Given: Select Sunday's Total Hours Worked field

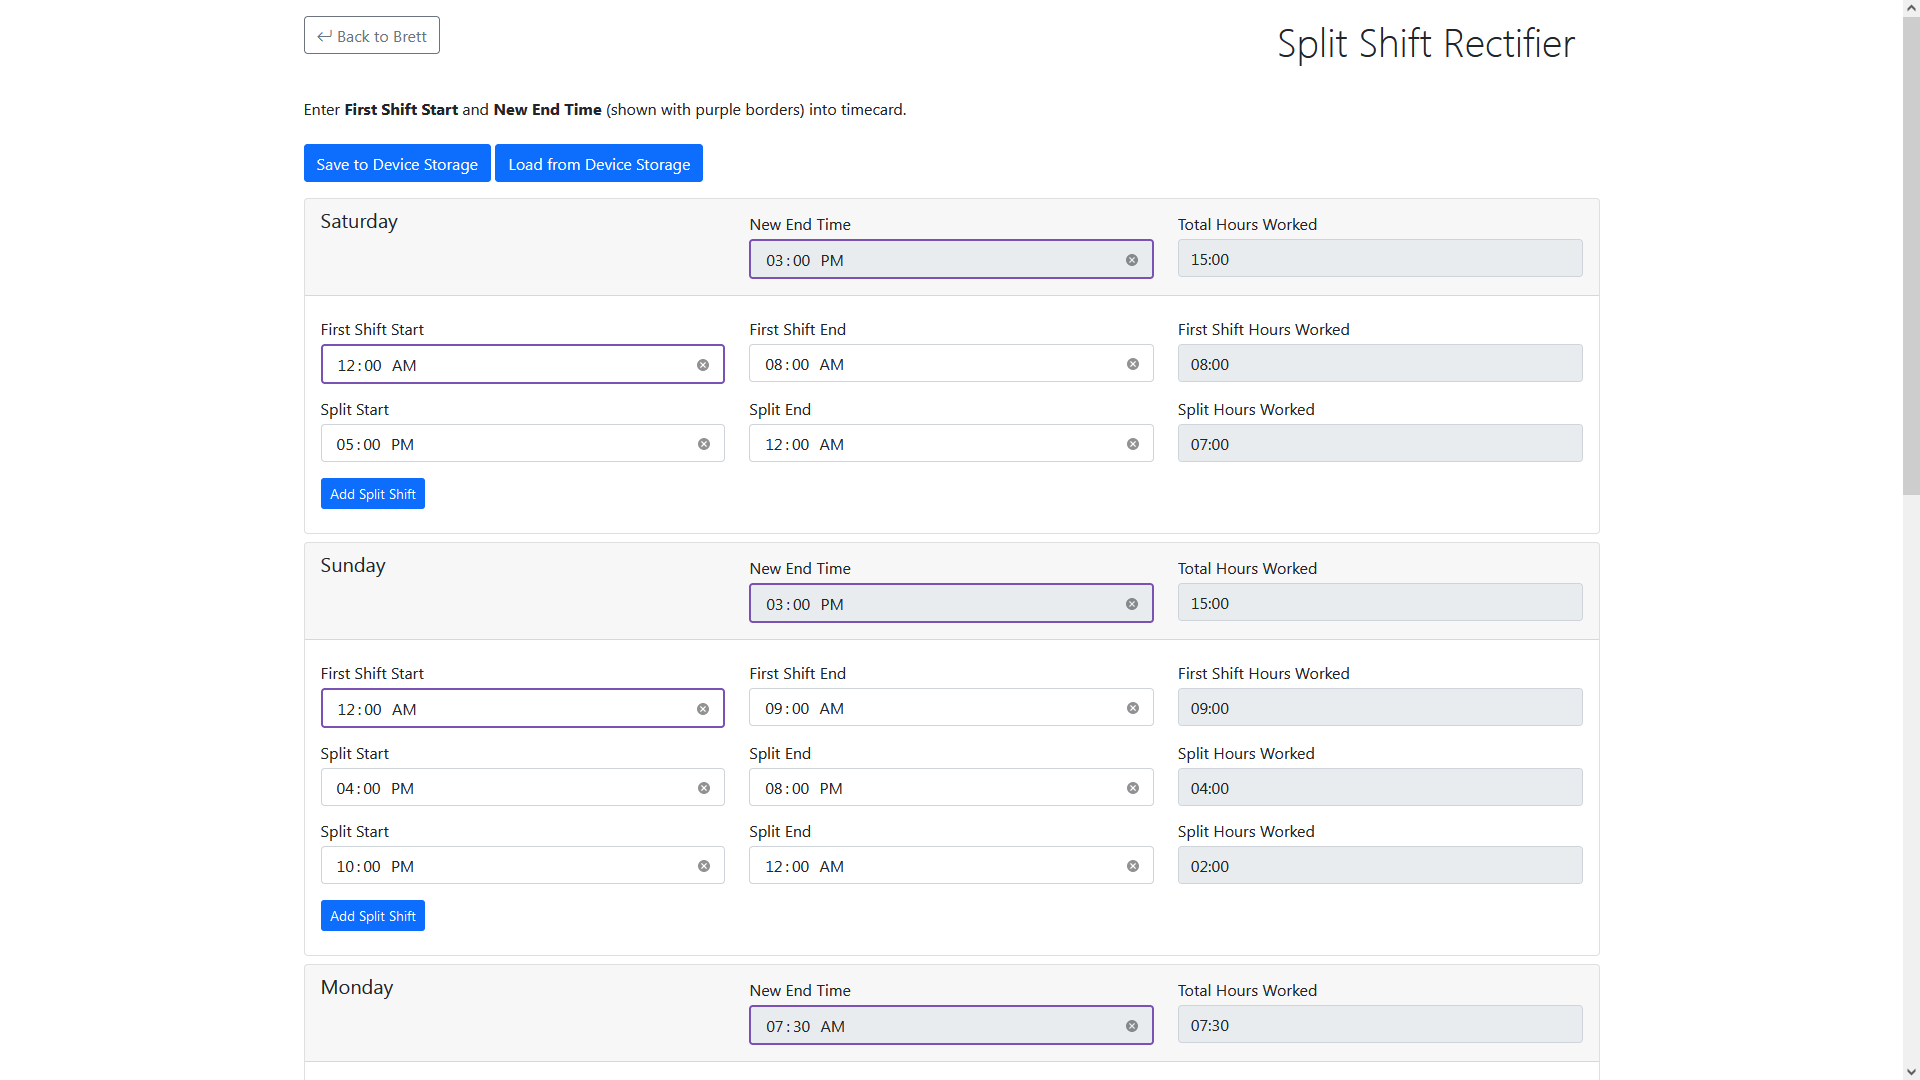Looking at the screenshot, I should tap(1380, 603).
